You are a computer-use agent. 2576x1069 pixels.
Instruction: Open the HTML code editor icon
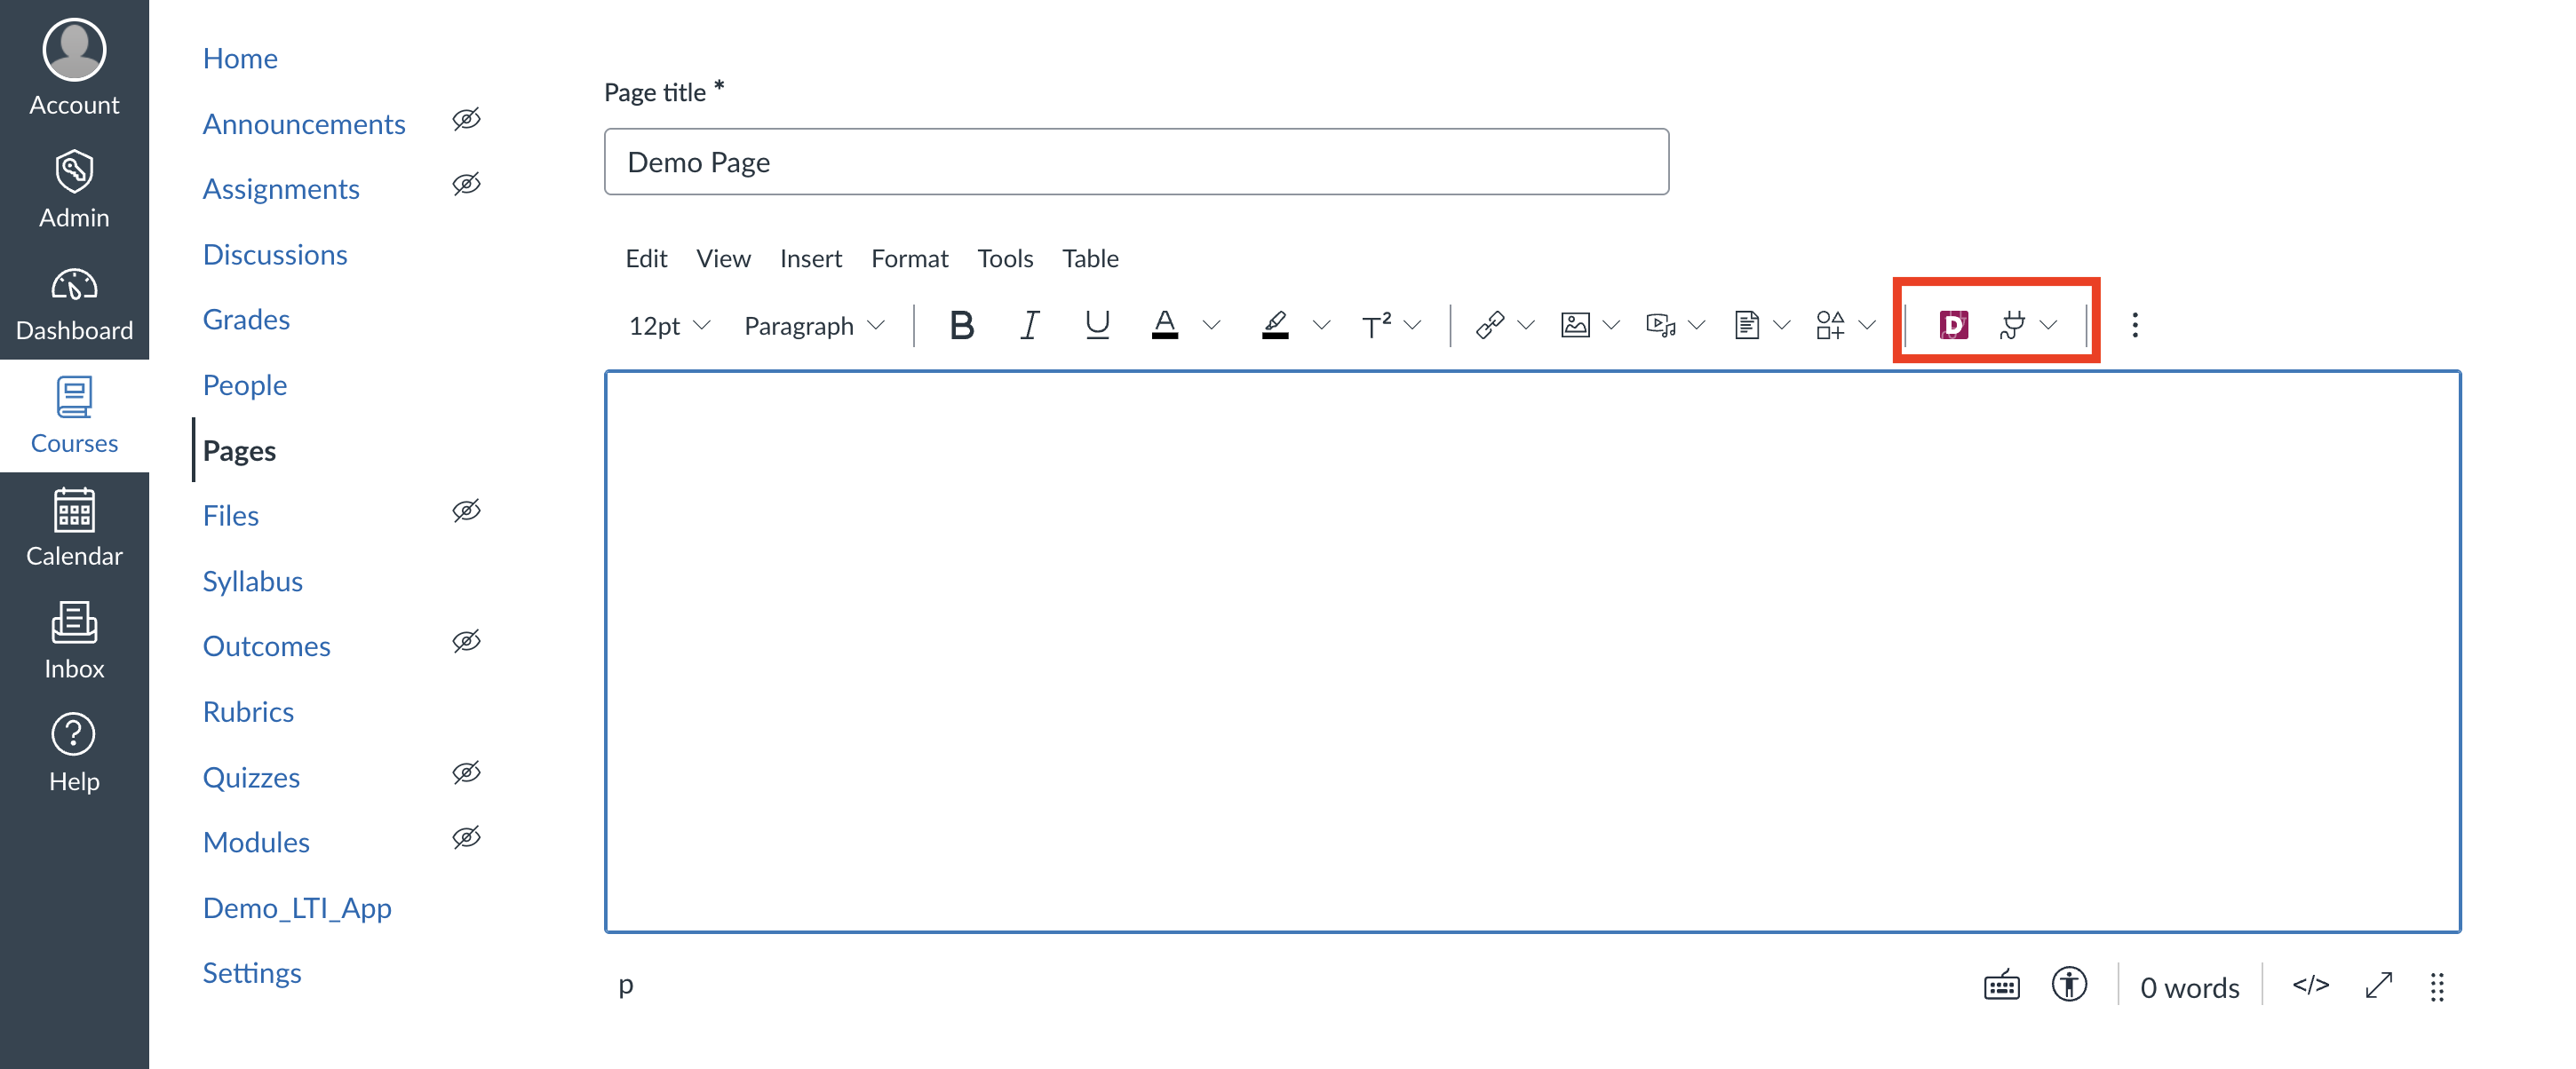pos(2310,986)
